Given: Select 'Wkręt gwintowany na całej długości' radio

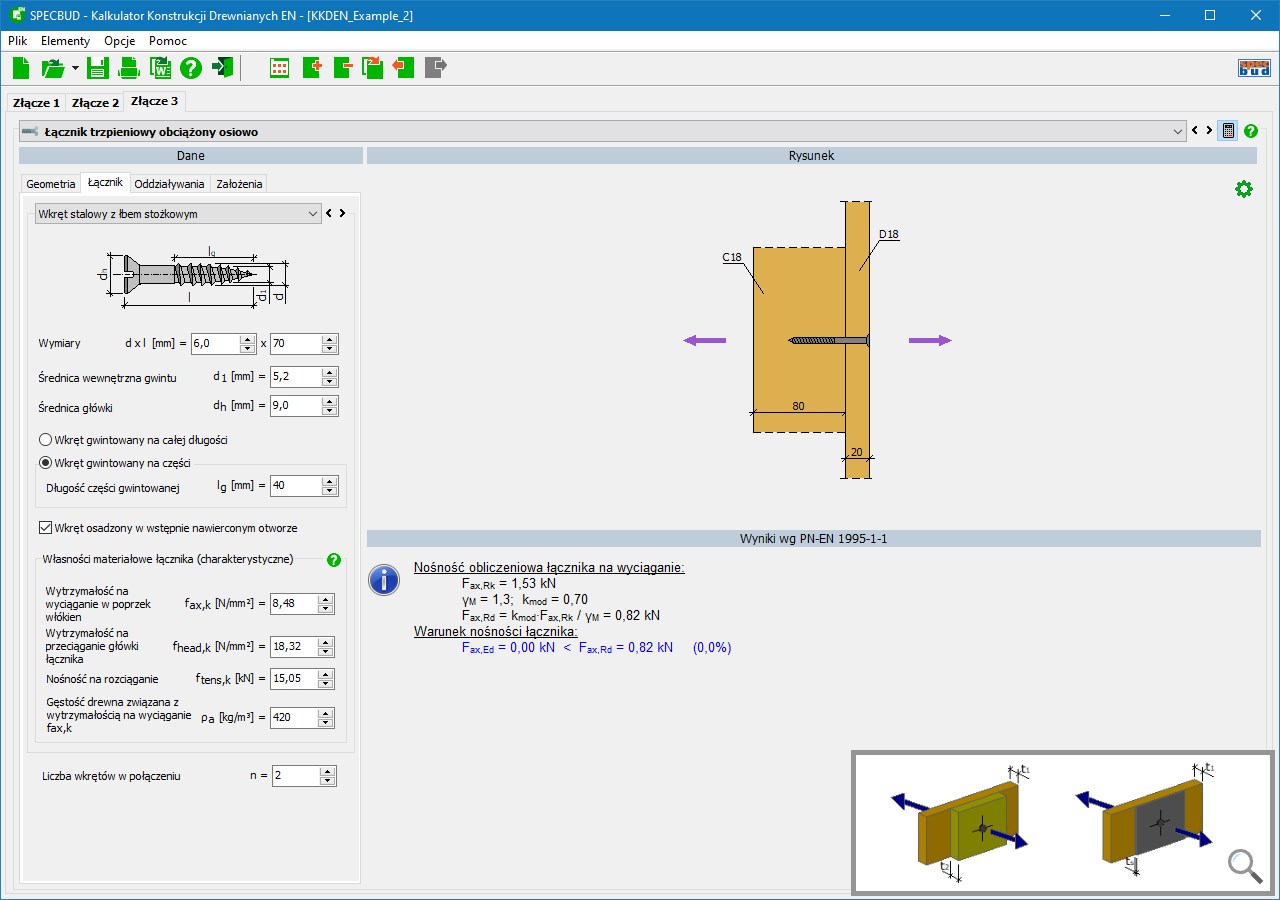Looking at the screenshot, I should coord(45,440).
